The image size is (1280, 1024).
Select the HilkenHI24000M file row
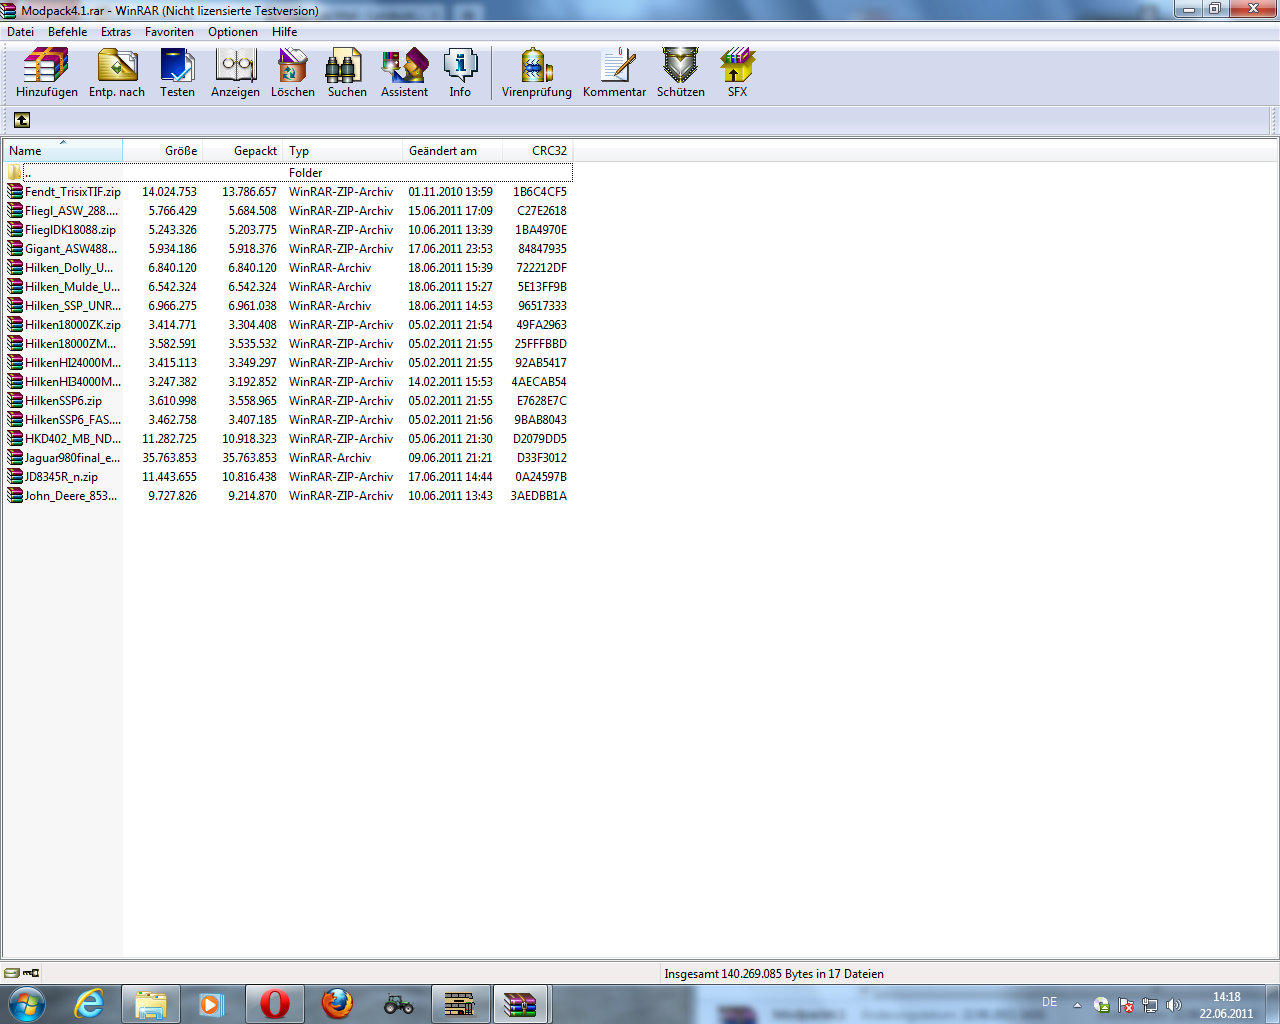click(x=288, y=363)
